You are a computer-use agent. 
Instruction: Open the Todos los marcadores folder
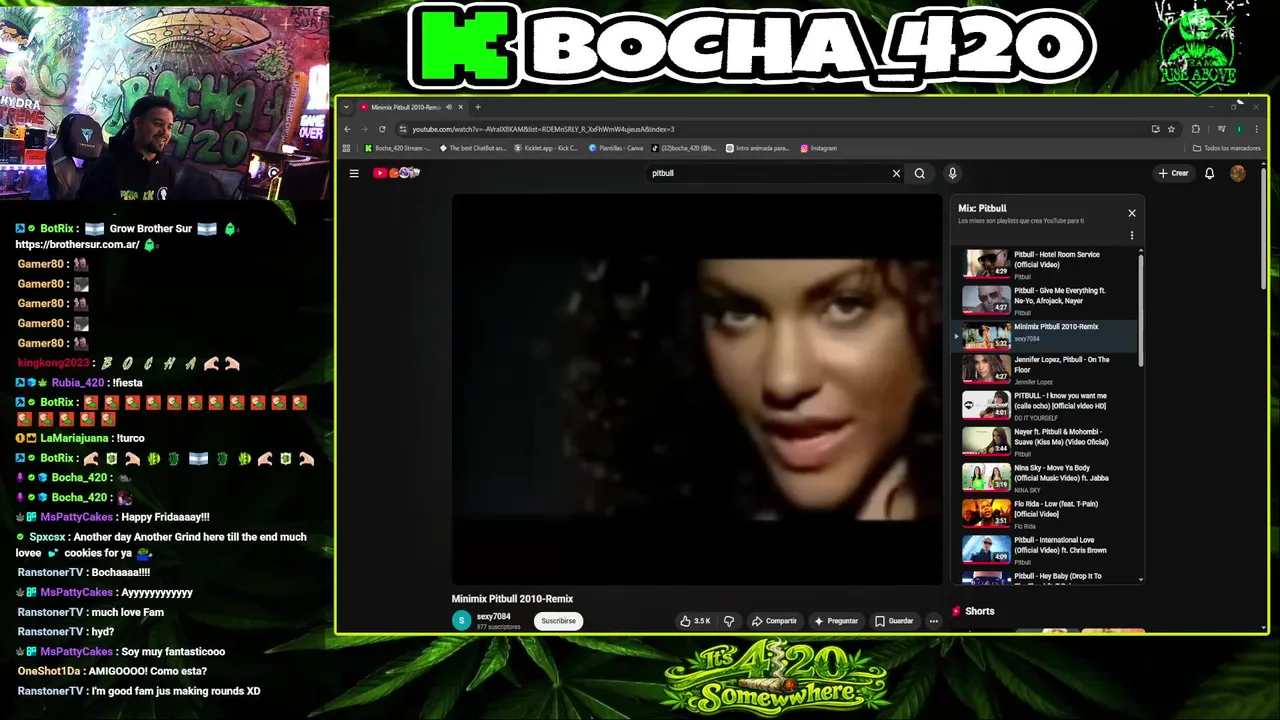click(1227, 148)
